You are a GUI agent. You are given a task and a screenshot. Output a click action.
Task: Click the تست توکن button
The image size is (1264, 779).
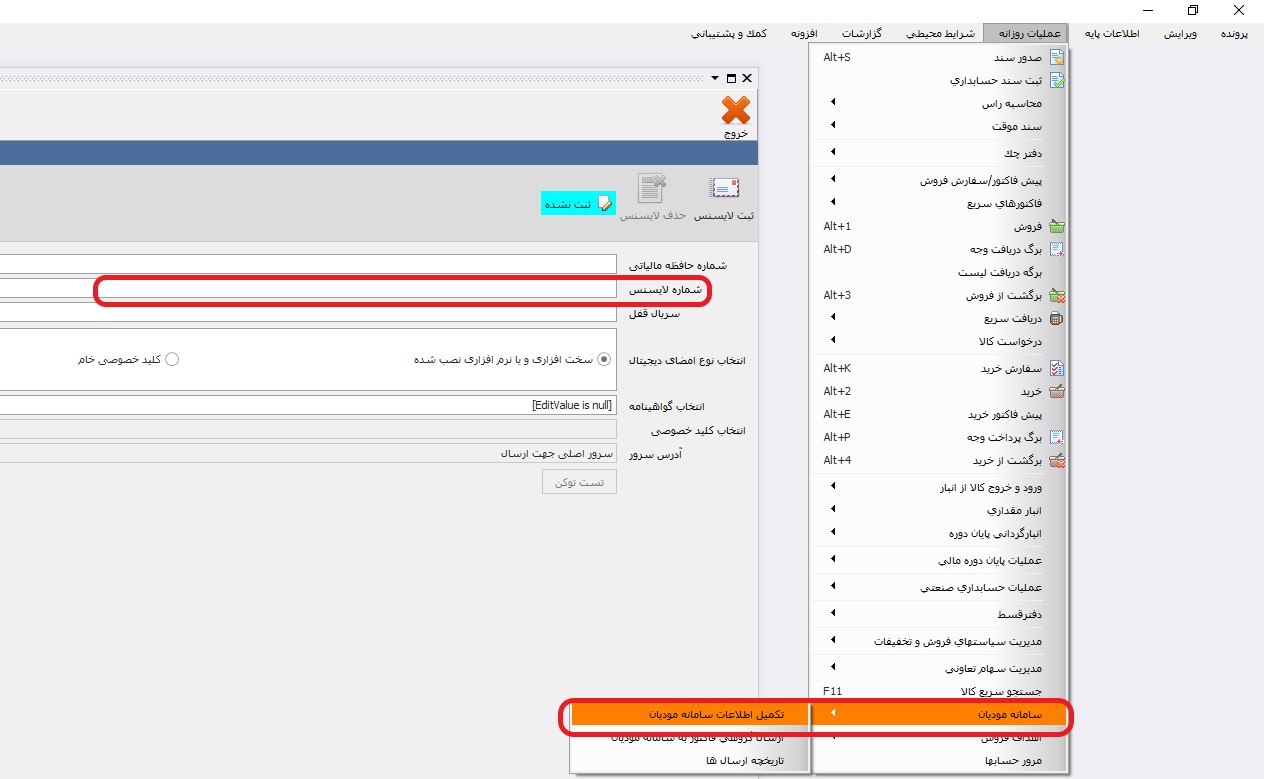click(x=579, y=482)
